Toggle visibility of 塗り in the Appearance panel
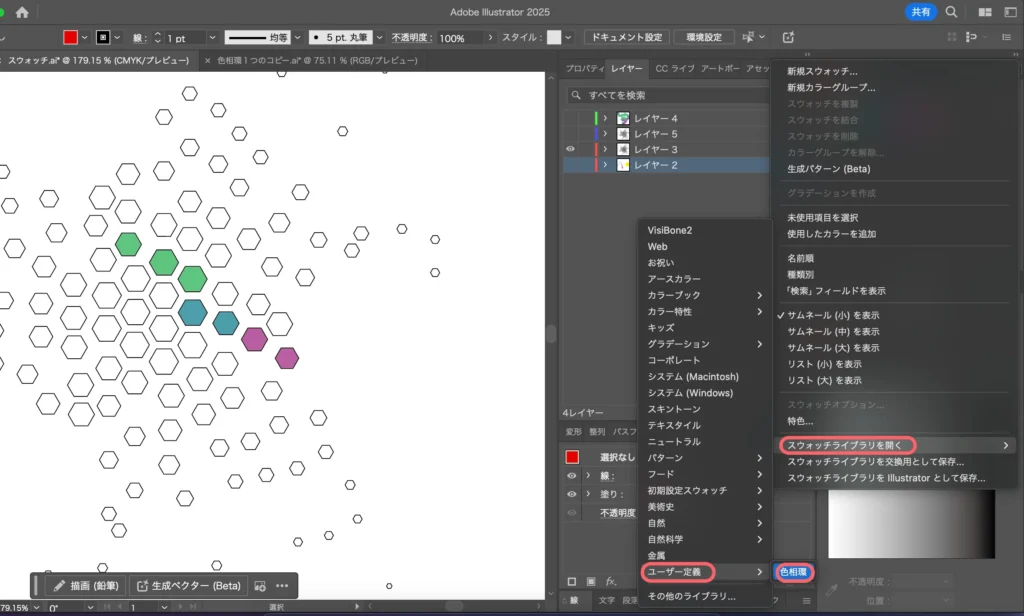The image size is (1024, 616). coord(572,494)
